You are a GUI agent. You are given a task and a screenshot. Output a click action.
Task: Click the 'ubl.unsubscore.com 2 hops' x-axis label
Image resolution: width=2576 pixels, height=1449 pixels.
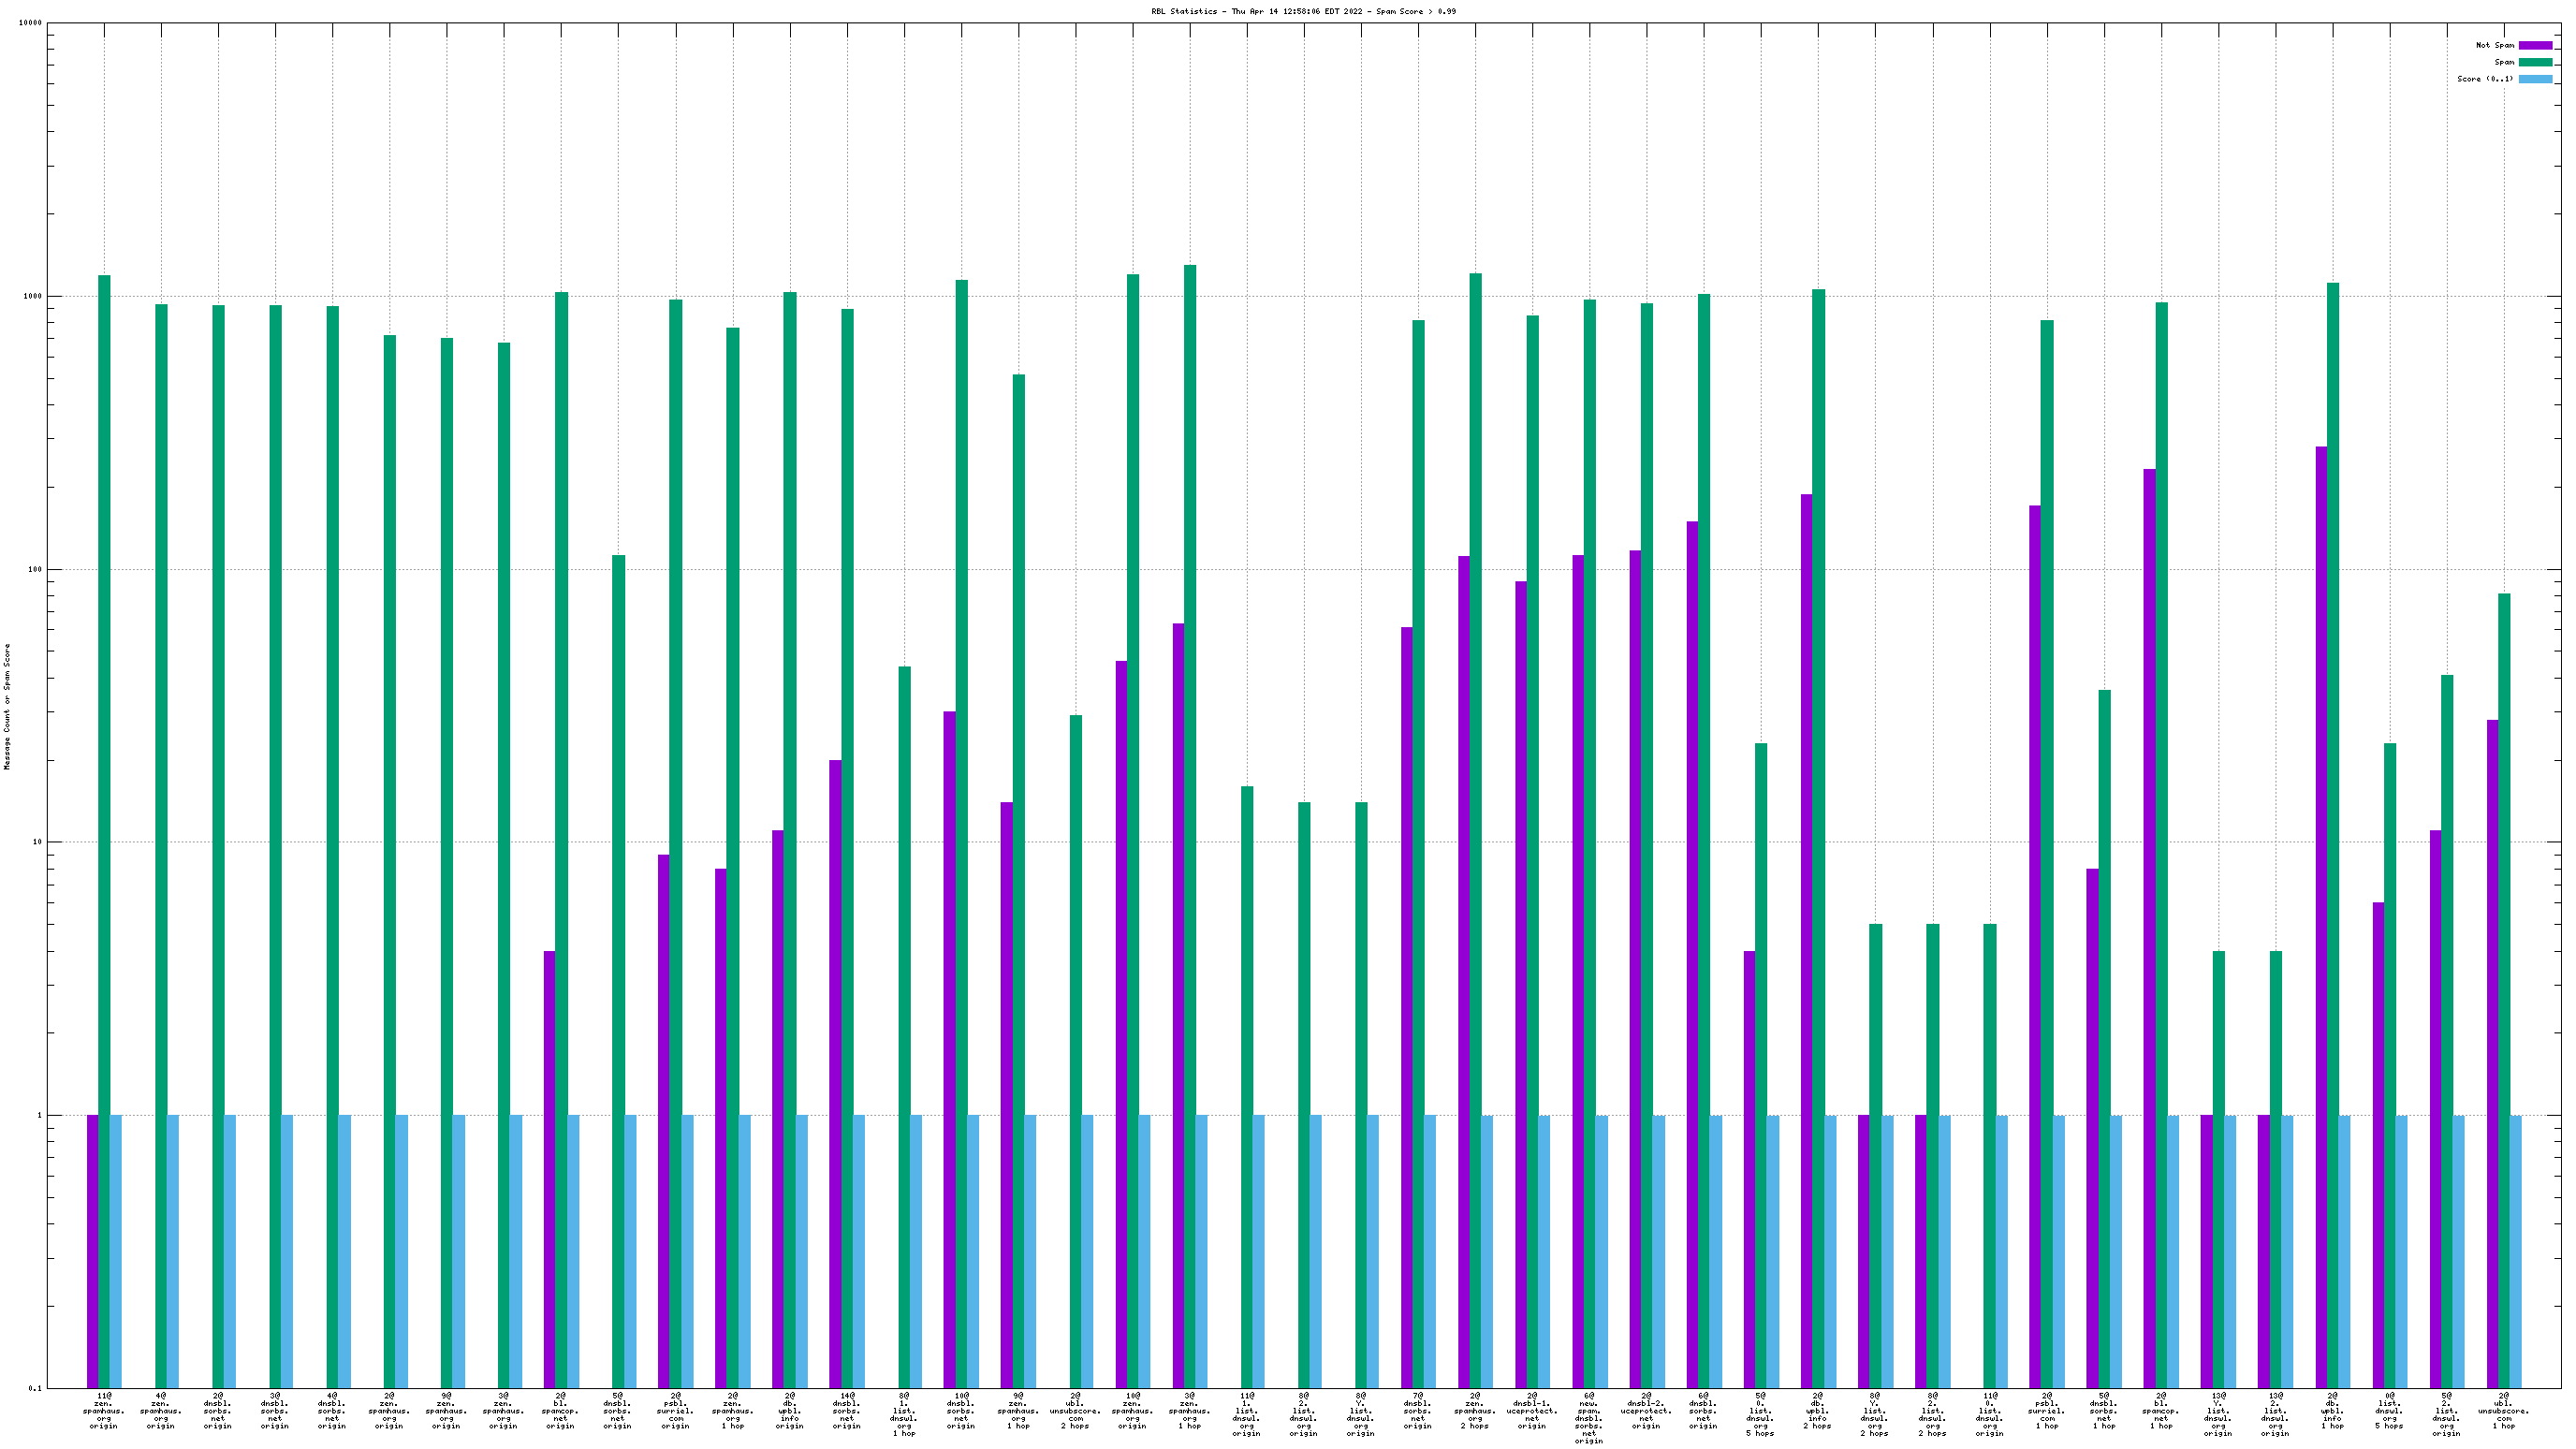point(1075,1410)
